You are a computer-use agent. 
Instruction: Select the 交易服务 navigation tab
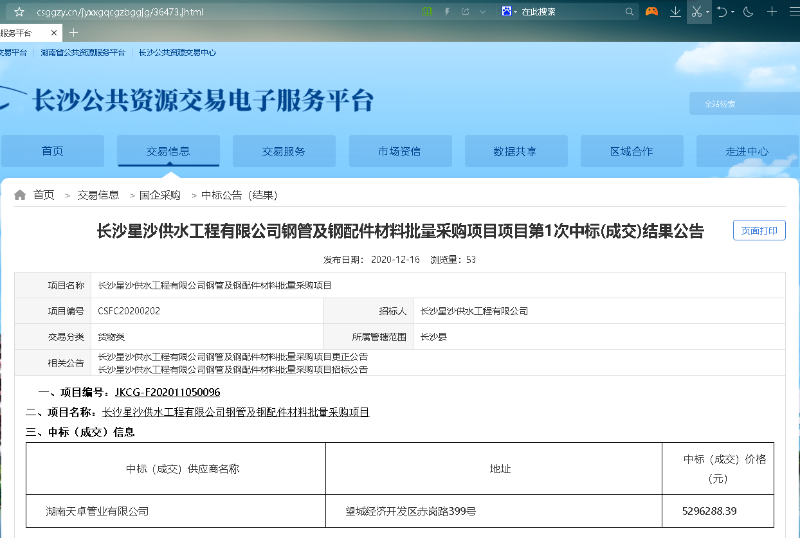283,151
